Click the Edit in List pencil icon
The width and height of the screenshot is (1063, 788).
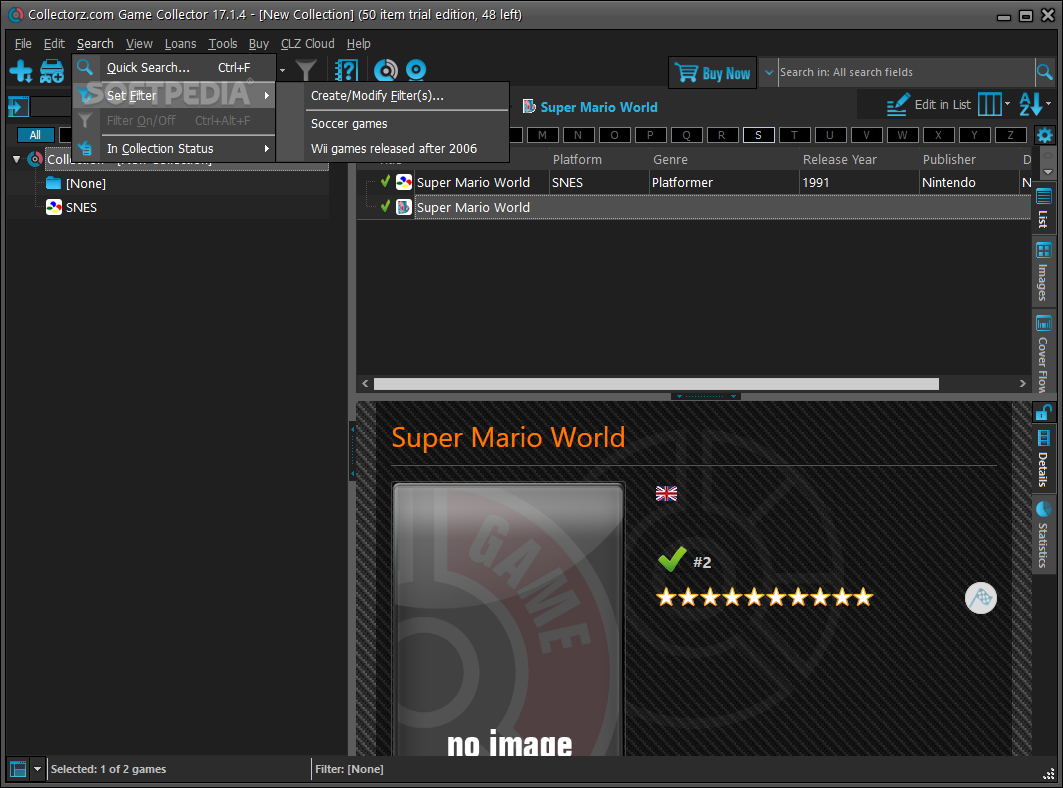pos(898,105)
